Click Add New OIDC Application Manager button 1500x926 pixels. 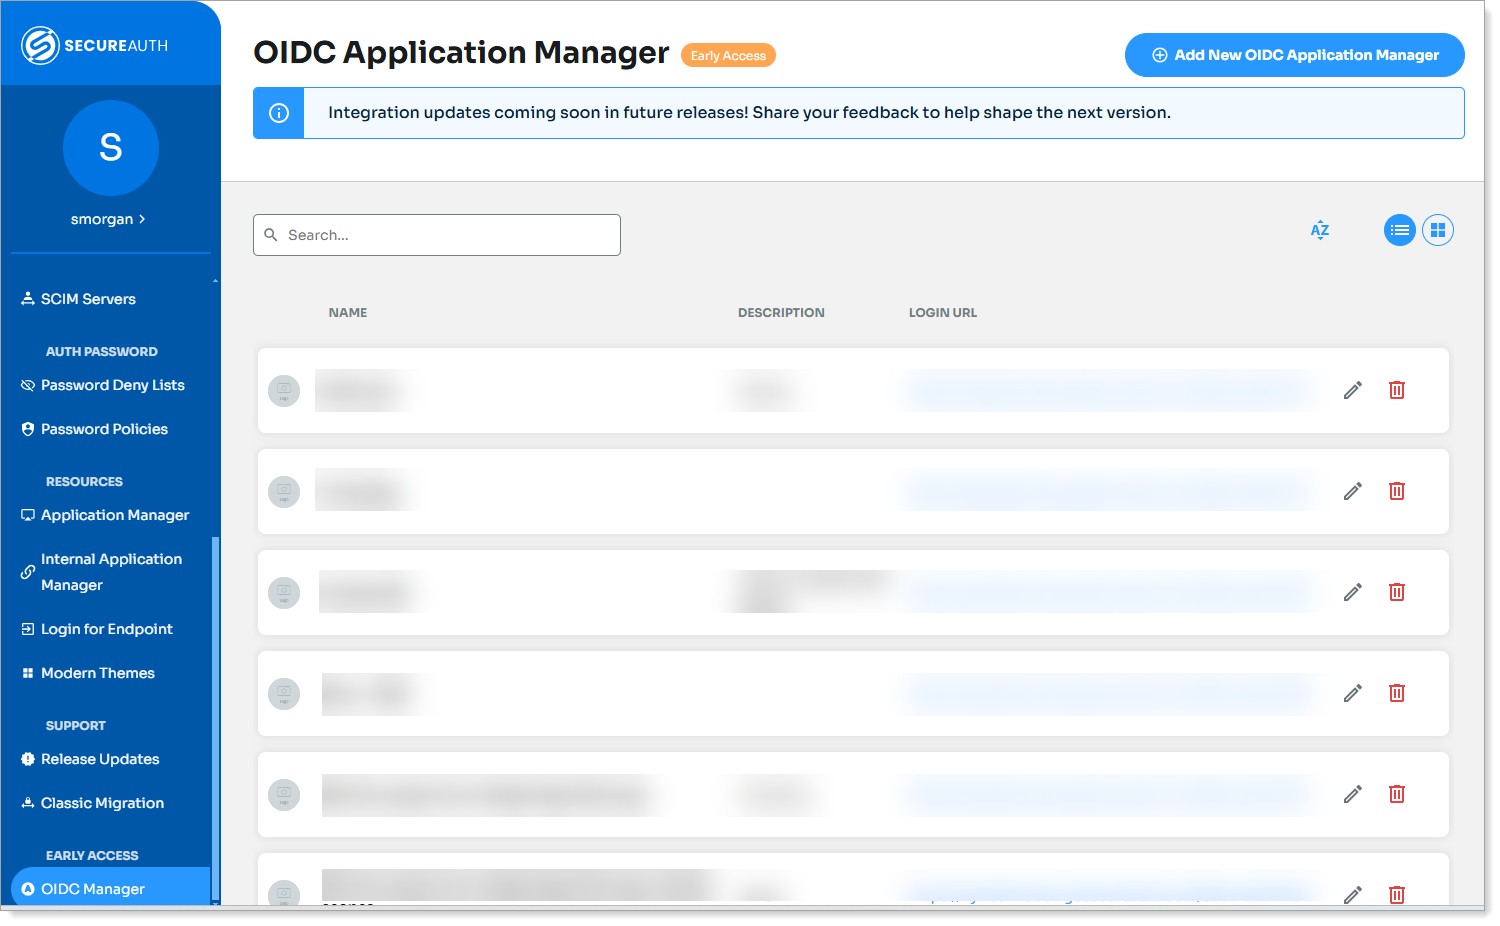pyautogui.click(x=1294, y=55)
